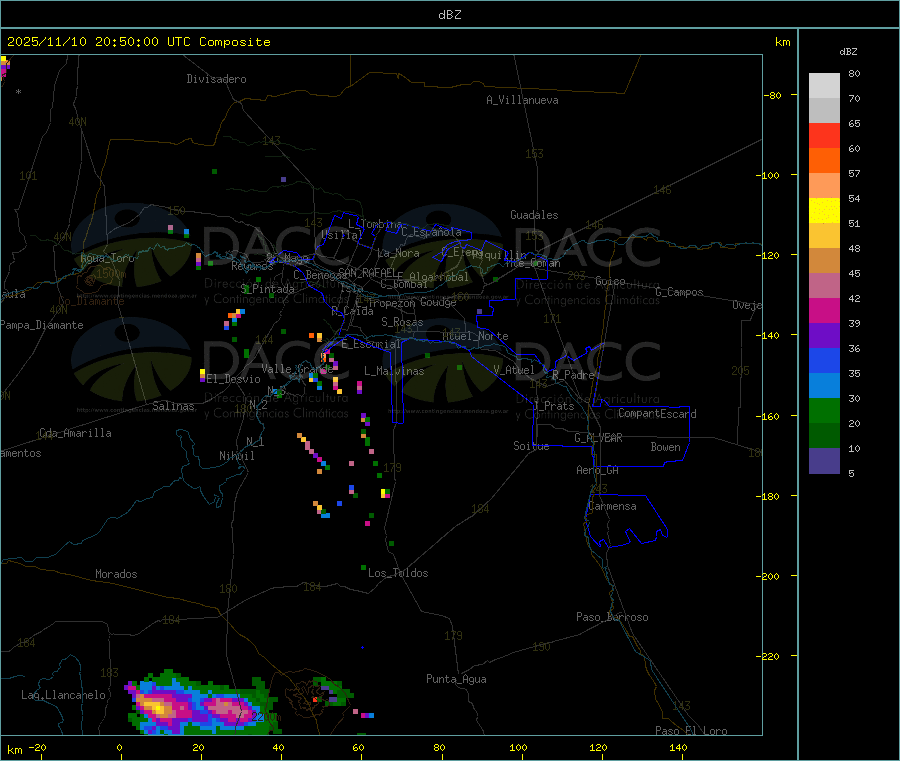Click the legend value 45
This screenshot has width=900, height=761.
pos(854,274)
